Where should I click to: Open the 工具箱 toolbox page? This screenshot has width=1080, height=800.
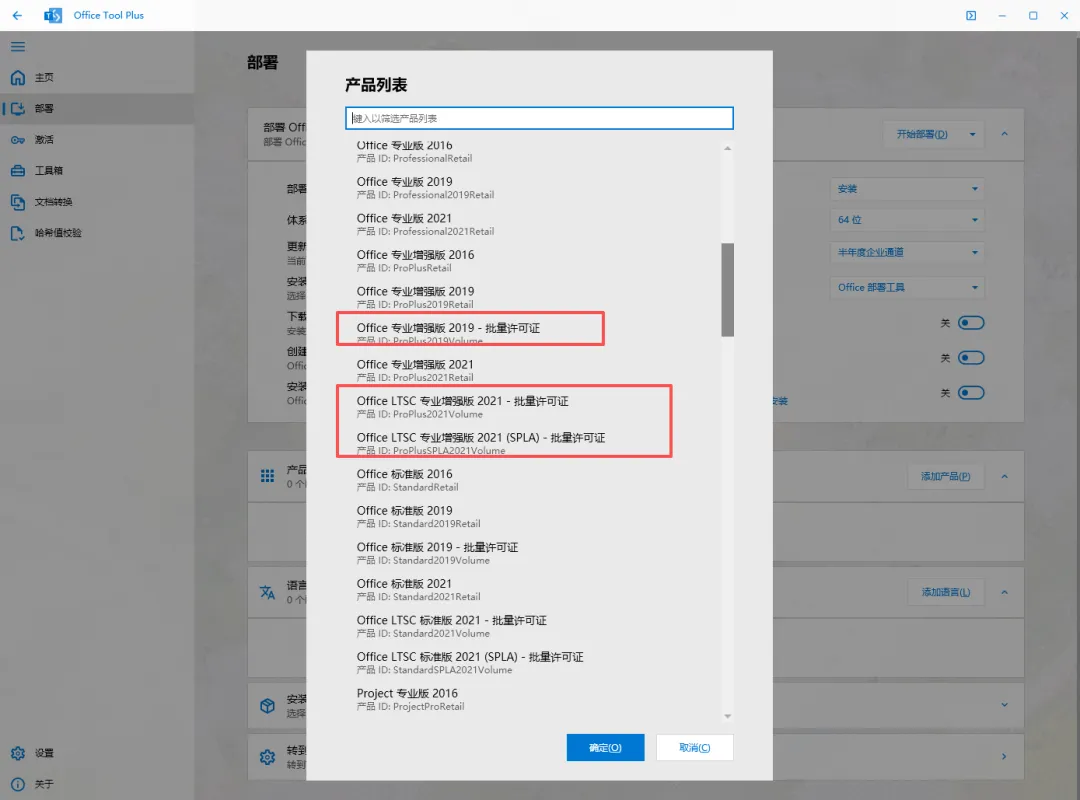tap(97, 171)
